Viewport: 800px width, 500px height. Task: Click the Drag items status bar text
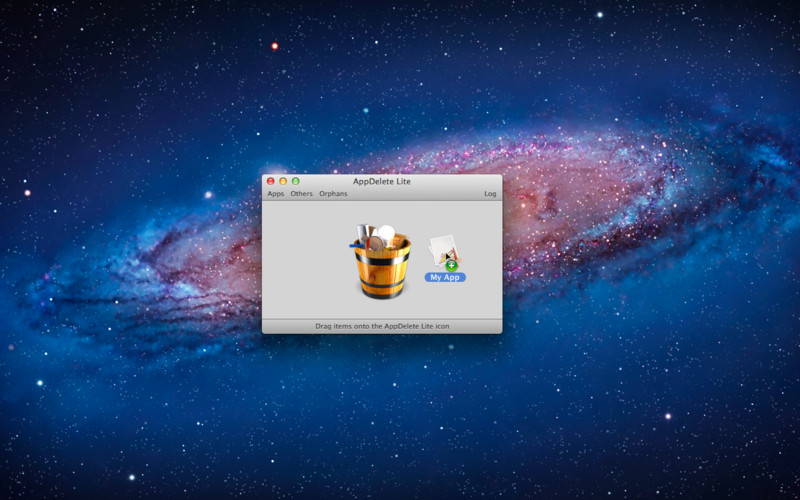(x=382, y=326)
